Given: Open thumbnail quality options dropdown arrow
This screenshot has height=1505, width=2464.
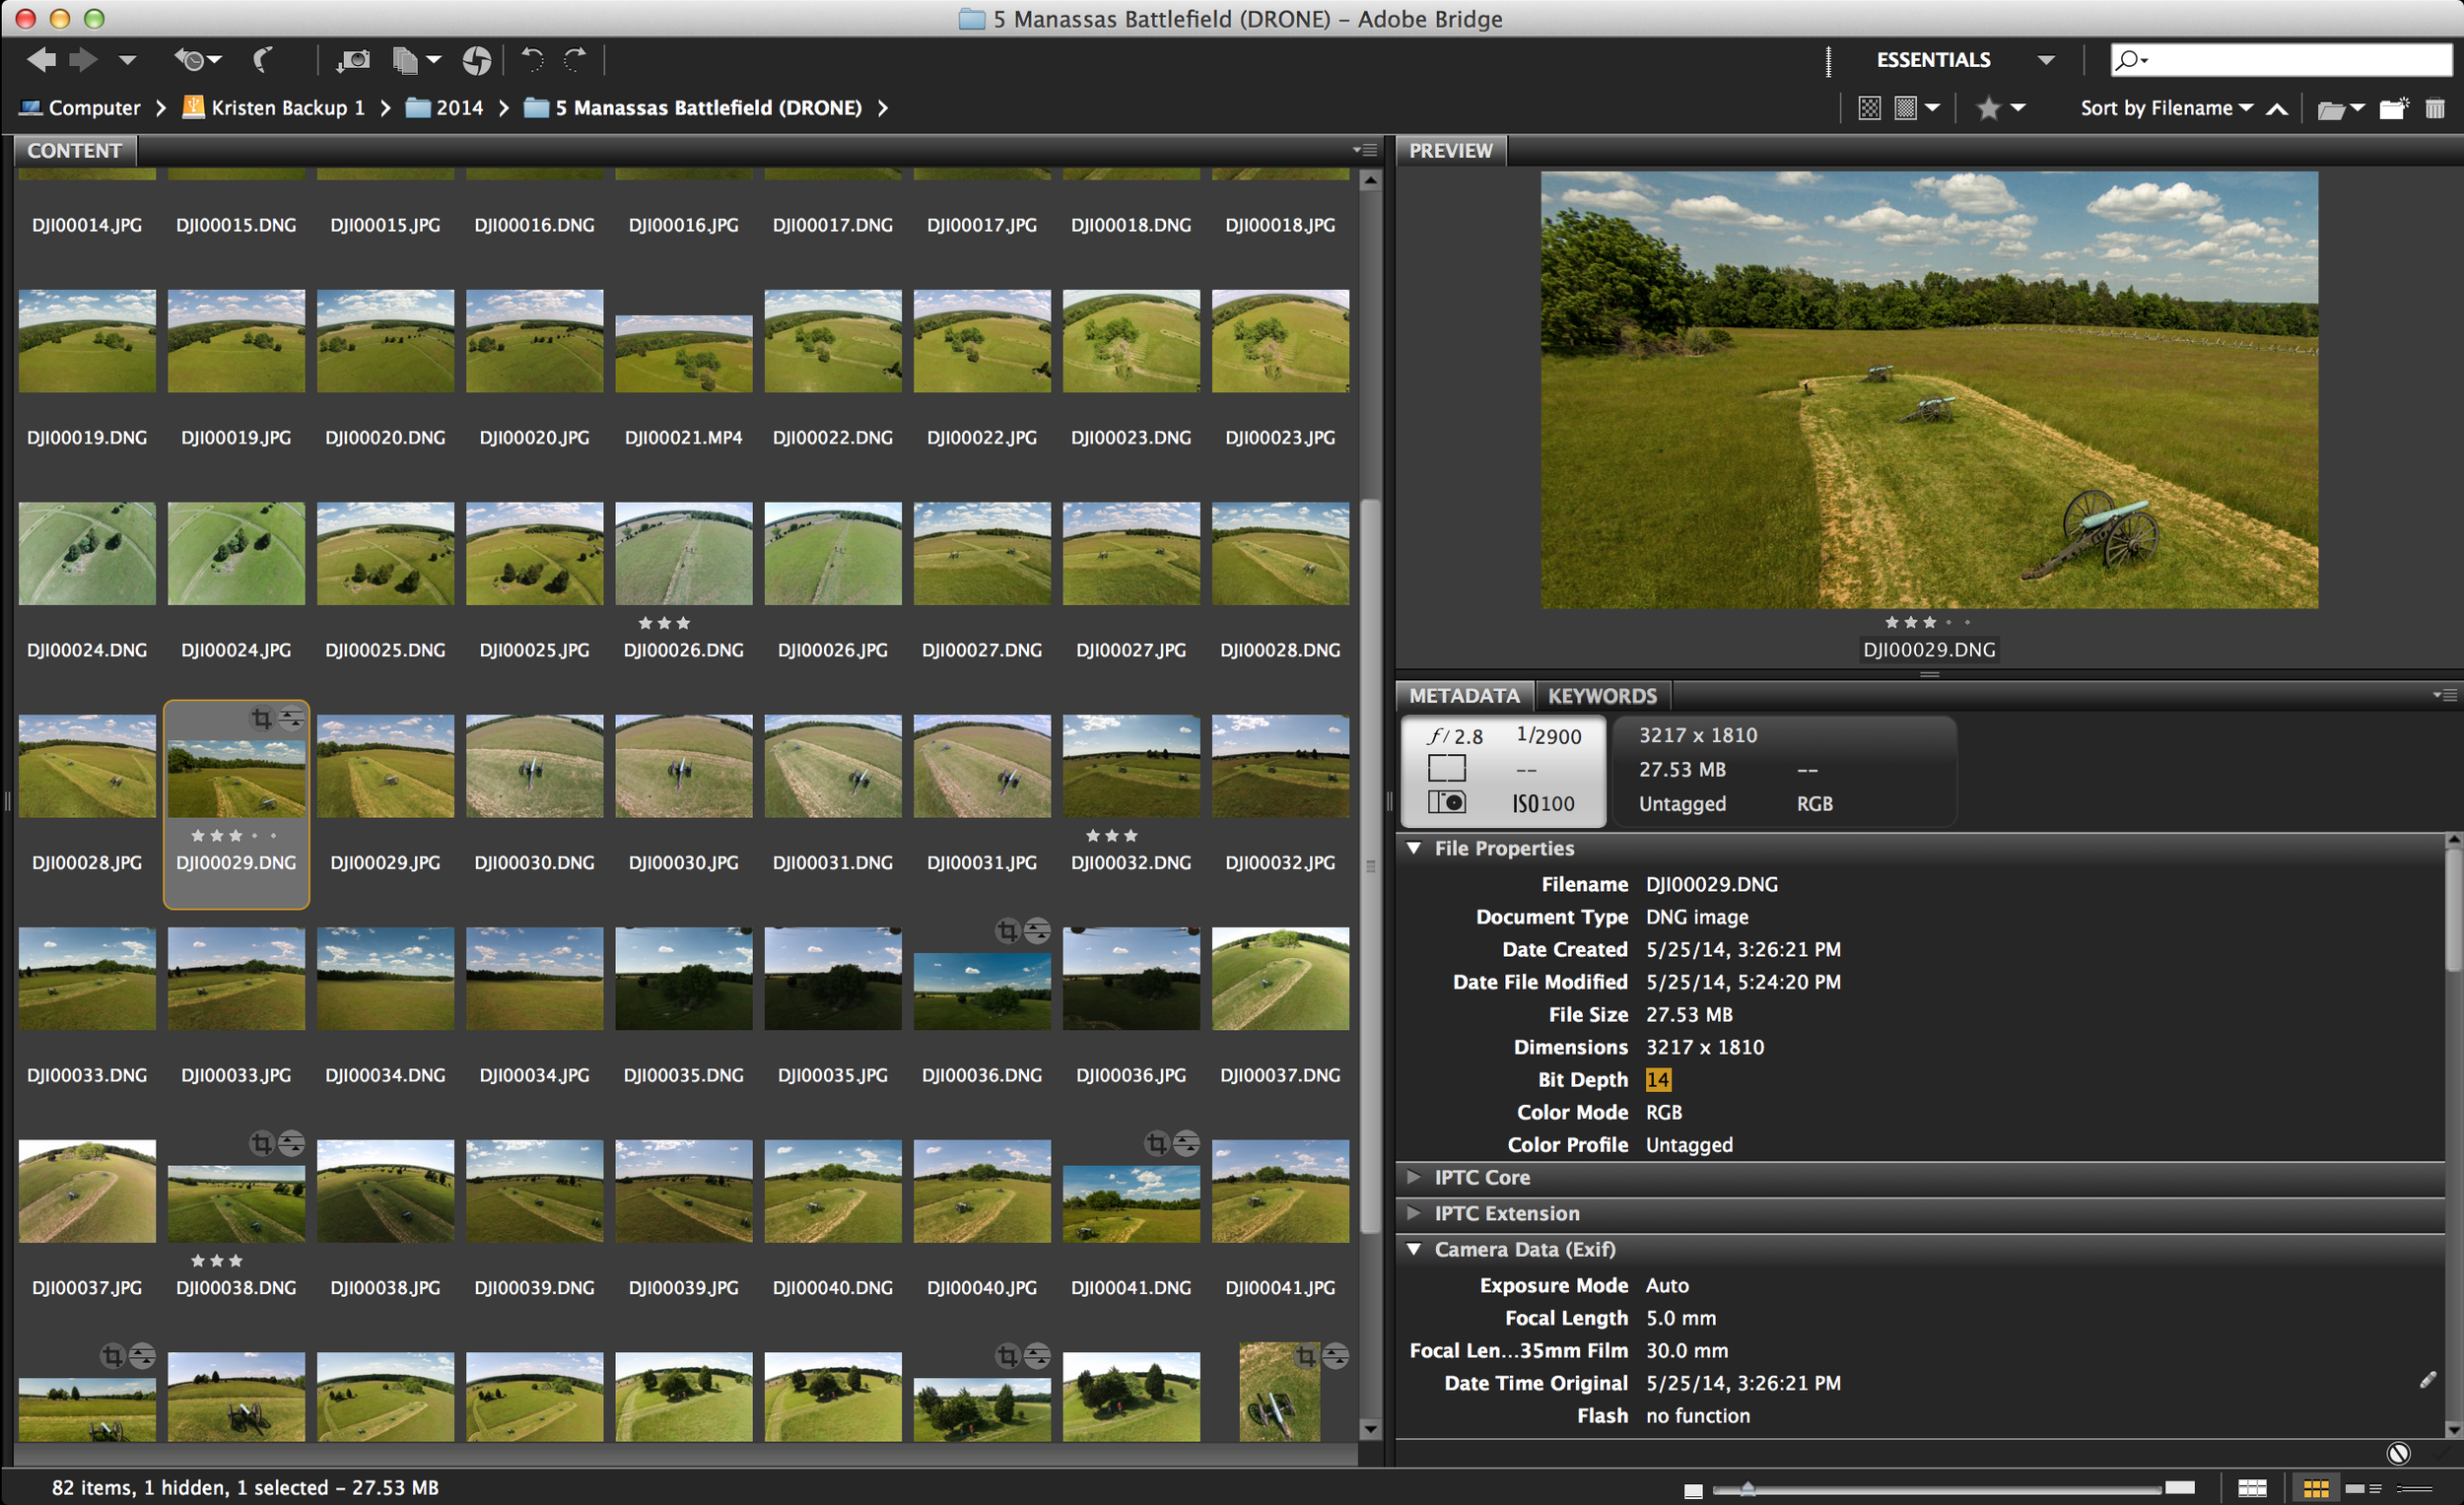Looking at the screenshot, I should click(x=1931, y=108).
